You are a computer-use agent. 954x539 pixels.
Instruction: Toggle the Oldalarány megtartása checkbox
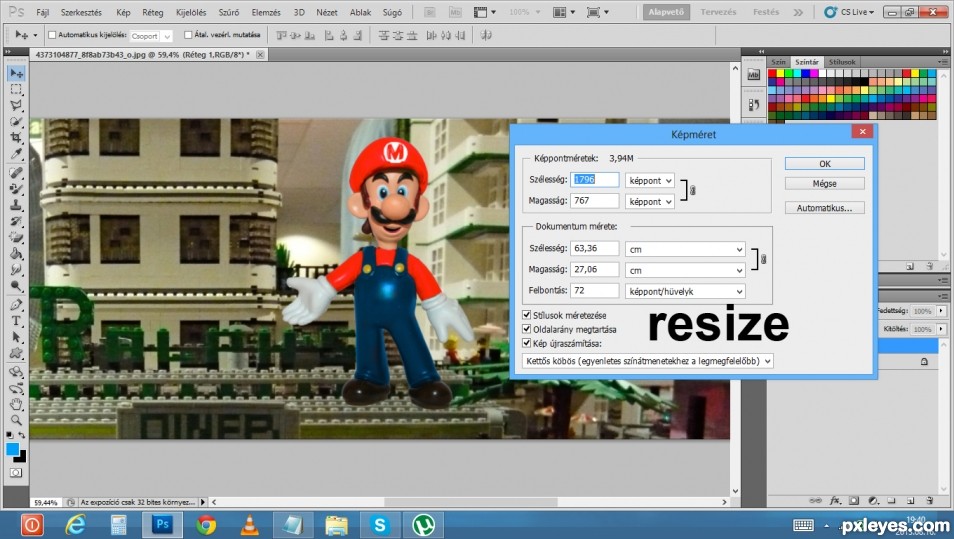click(x=527, y=329)
